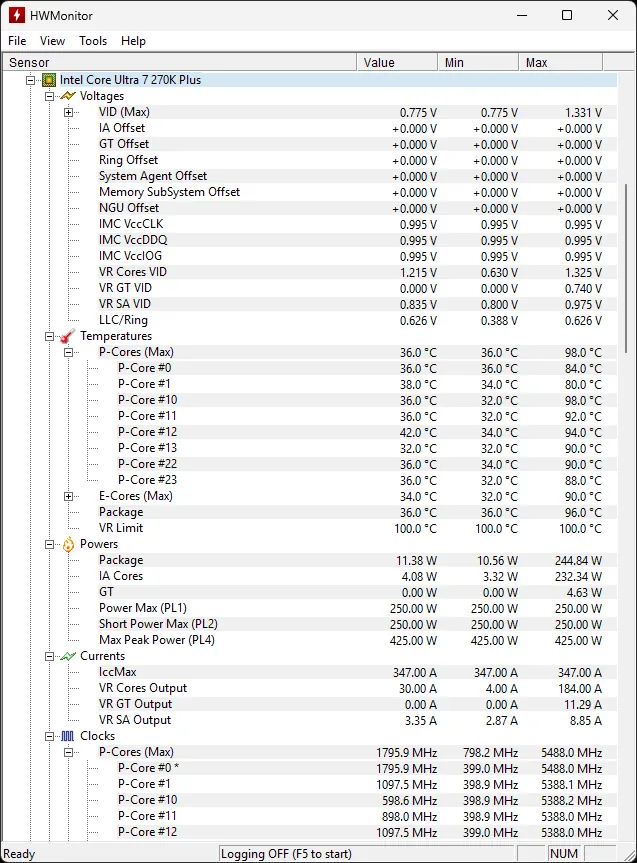Screen dimensions: 637x863
Task: Collapse the Voltages section
Action: tap(50, 96)
